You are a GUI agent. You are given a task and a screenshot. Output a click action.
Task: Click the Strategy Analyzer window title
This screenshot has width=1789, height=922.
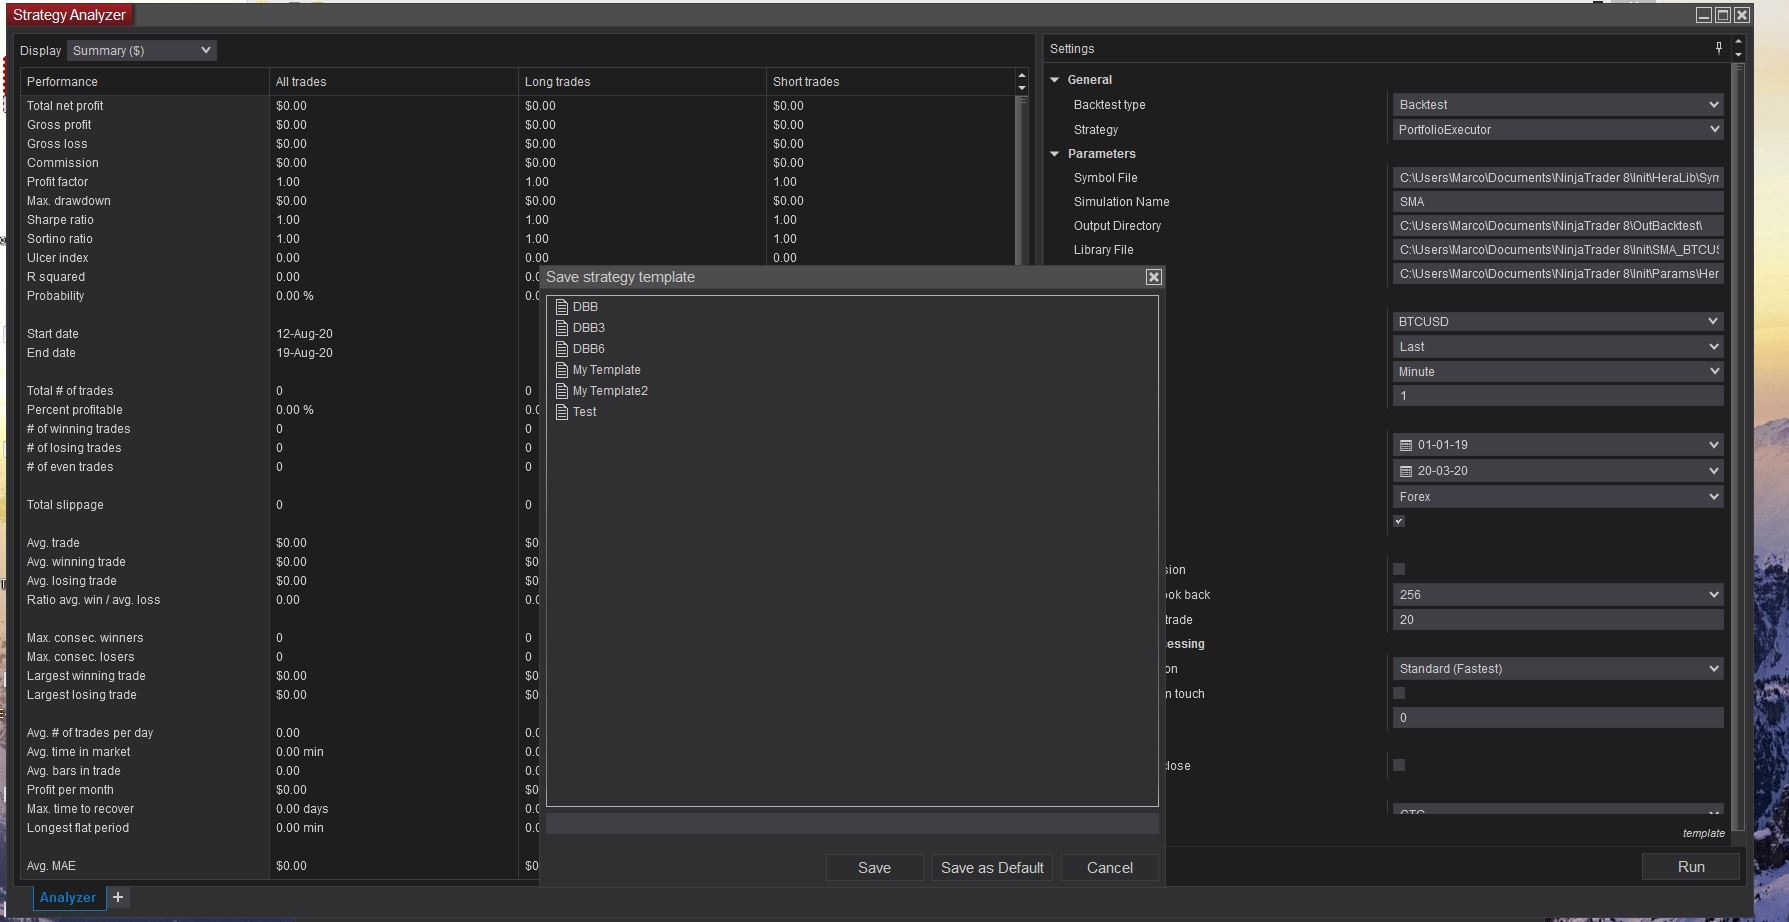point(69,15)
